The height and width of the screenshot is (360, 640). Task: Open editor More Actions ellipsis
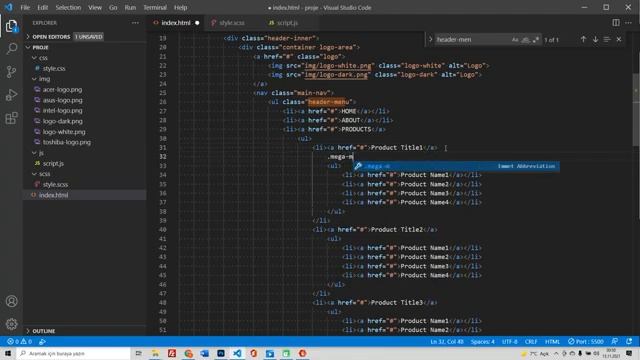629,23
